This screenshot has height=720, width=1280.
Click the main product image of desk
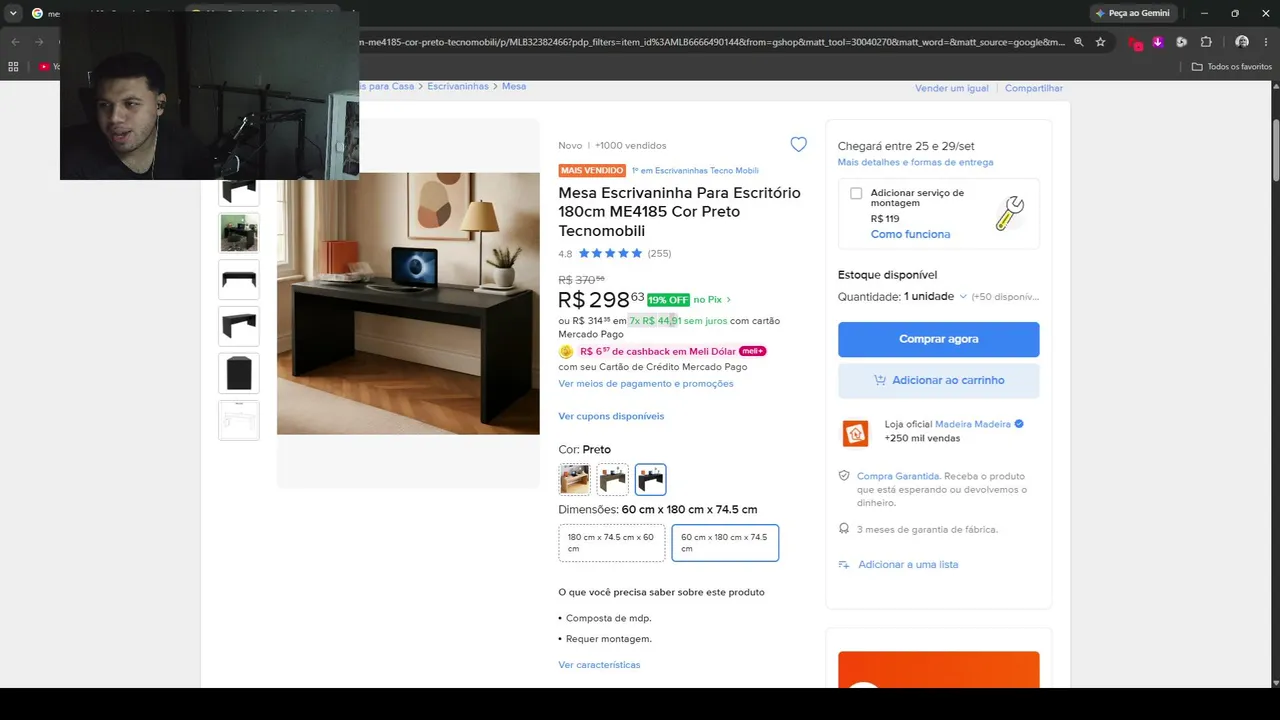click(408, 303)
